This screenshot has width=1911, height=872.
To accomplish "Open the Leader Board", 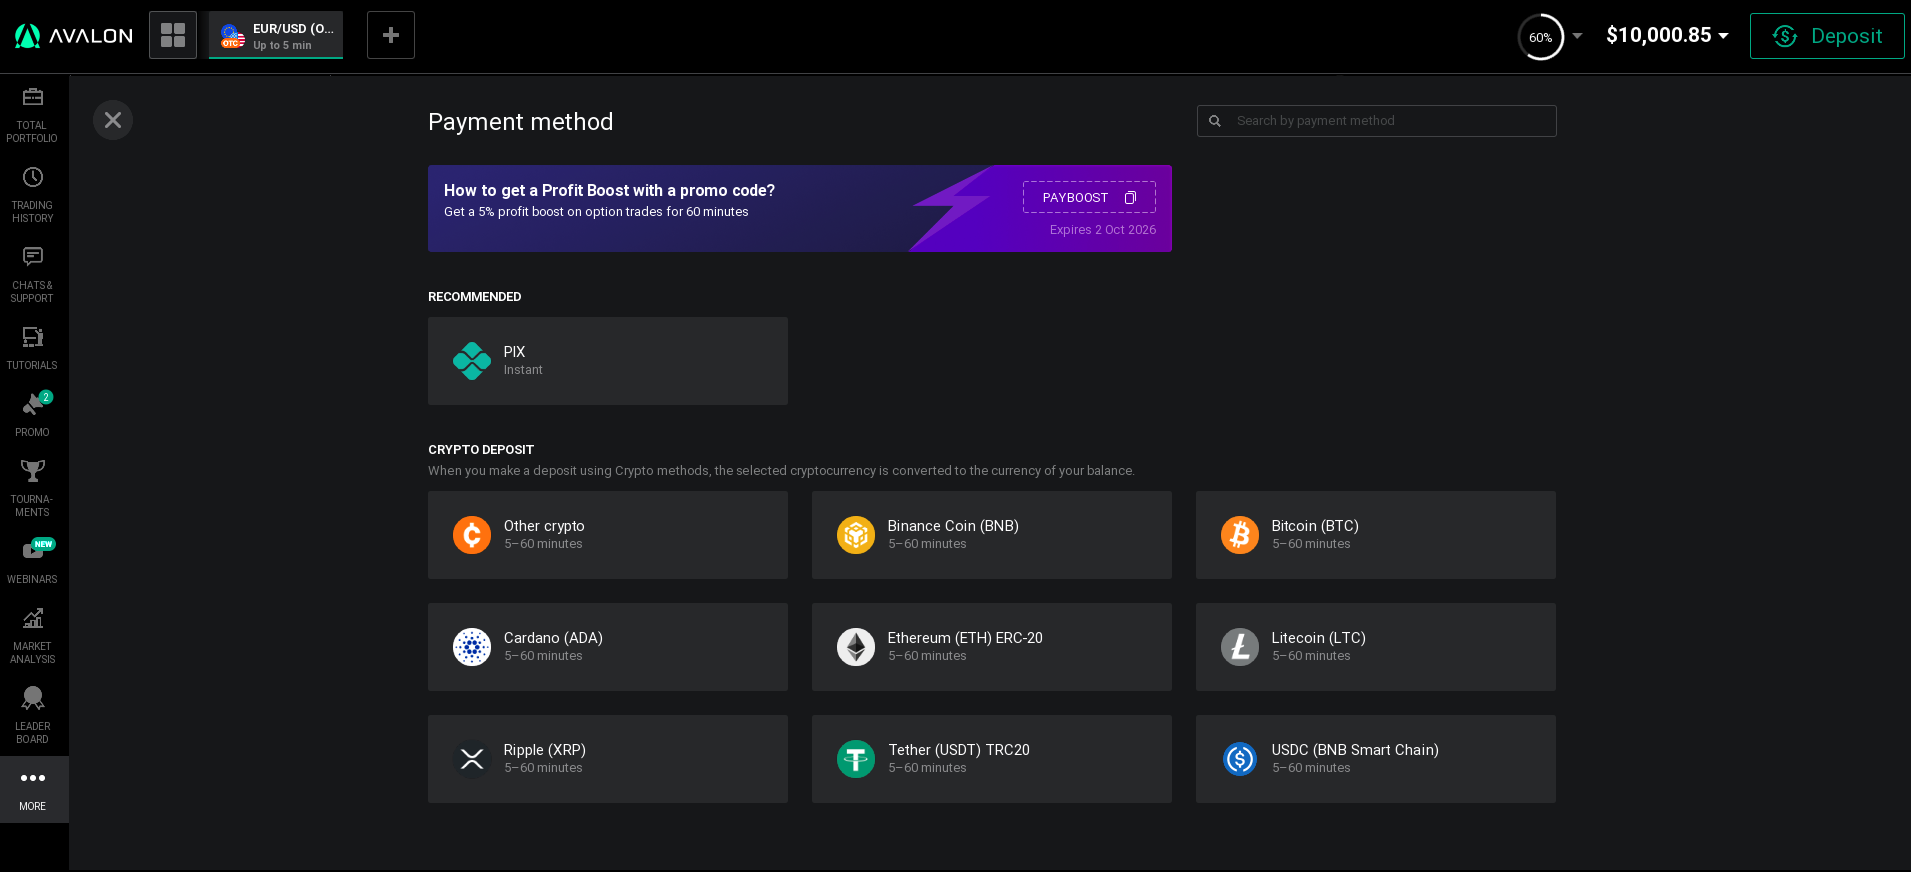I will (32, 715).
